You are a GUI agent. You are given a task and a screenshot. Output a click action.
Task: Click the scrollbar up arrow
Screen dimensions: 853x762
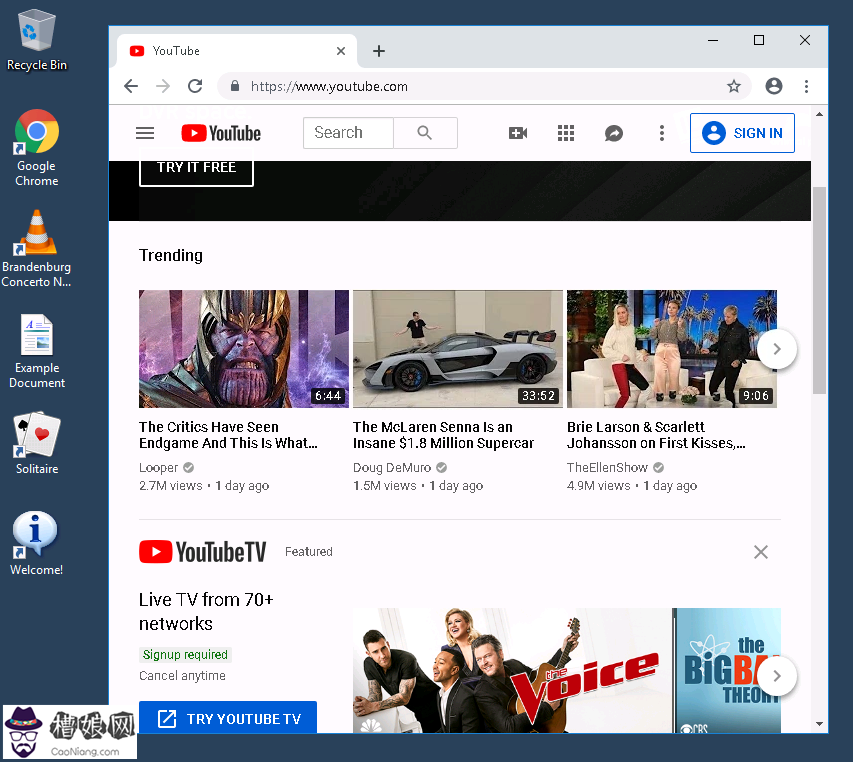tap(819, 114)
